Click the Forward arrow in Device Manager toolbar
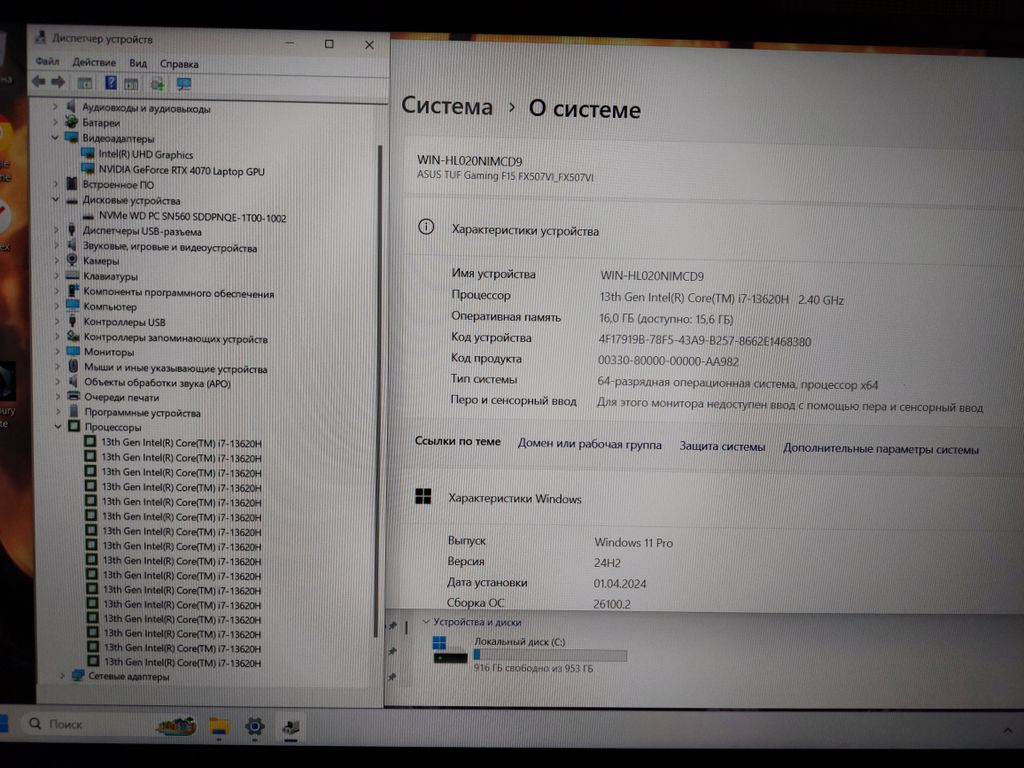Viewport: 1024px width, 768px height. pos(58,83)
